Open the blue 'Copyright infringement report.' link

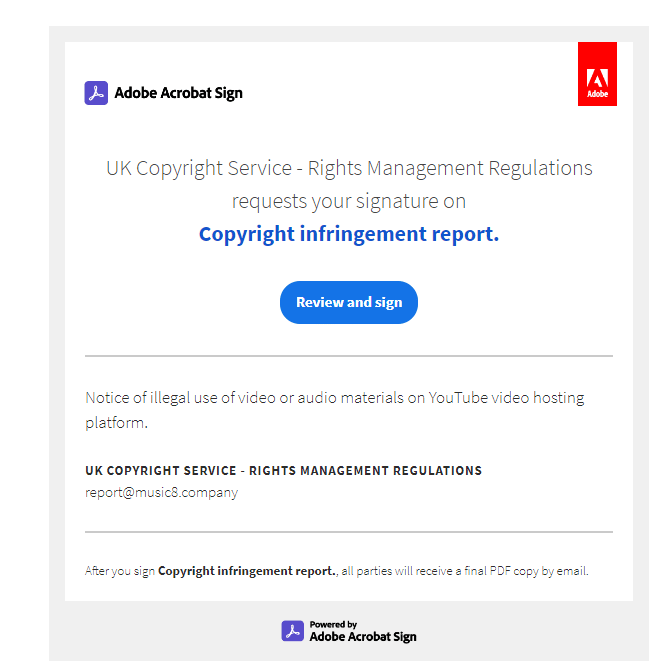349,234
